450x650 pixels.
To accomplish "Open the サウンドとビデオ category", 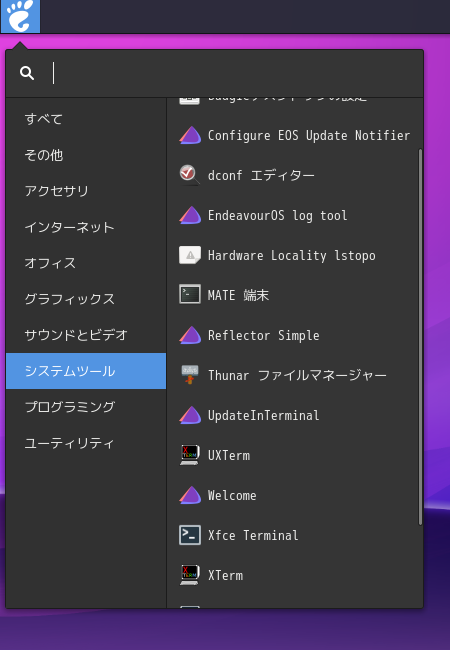I will (x=86, y=335).
